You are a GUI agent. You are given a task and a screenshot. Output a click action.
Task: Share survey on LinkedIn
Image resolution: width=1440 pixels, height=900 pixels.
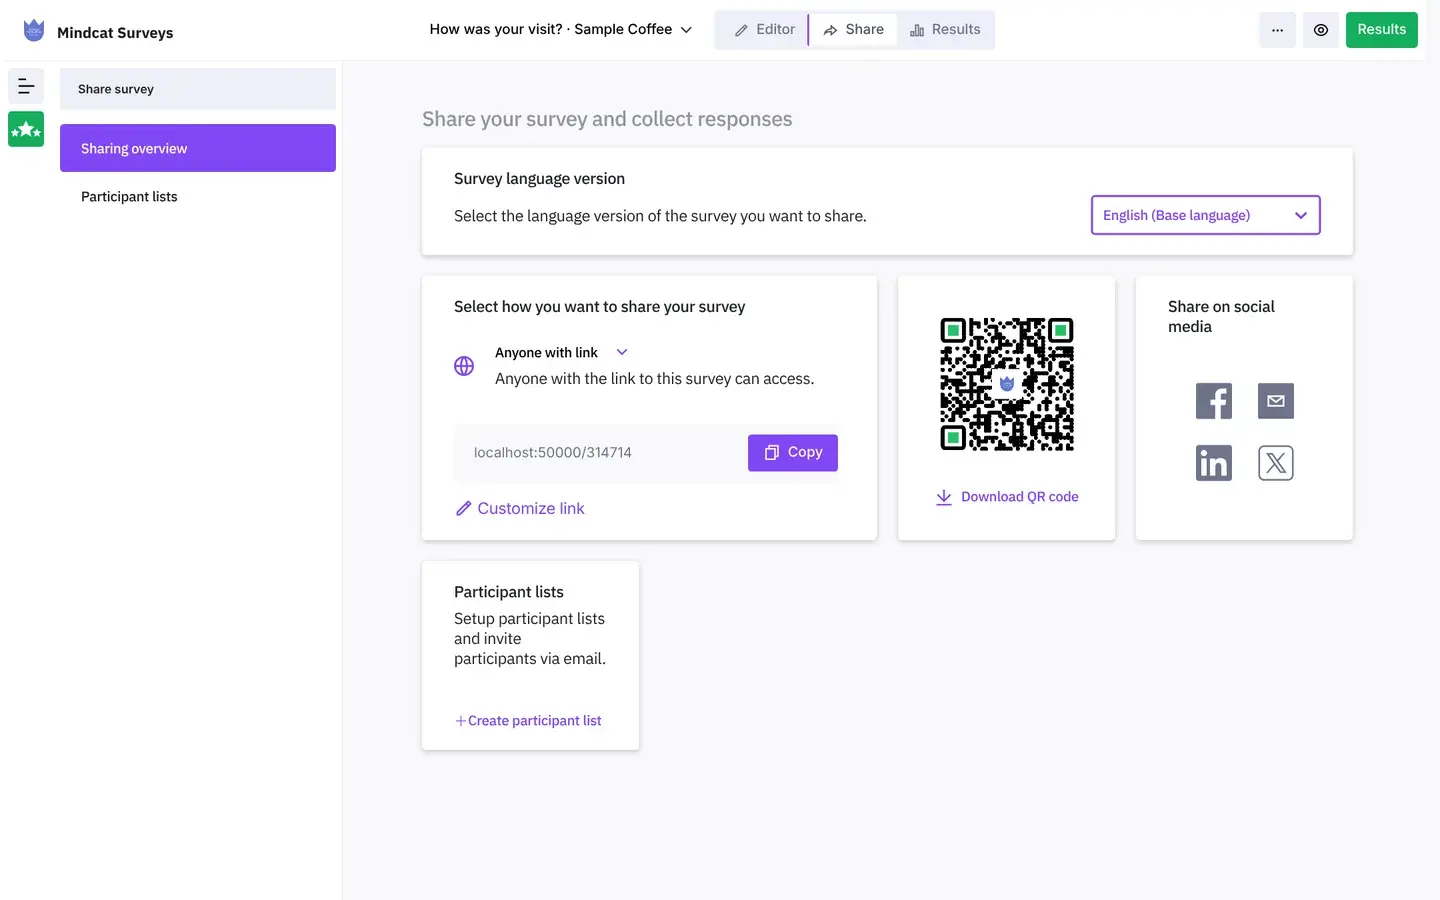[x=1214, y=463]
